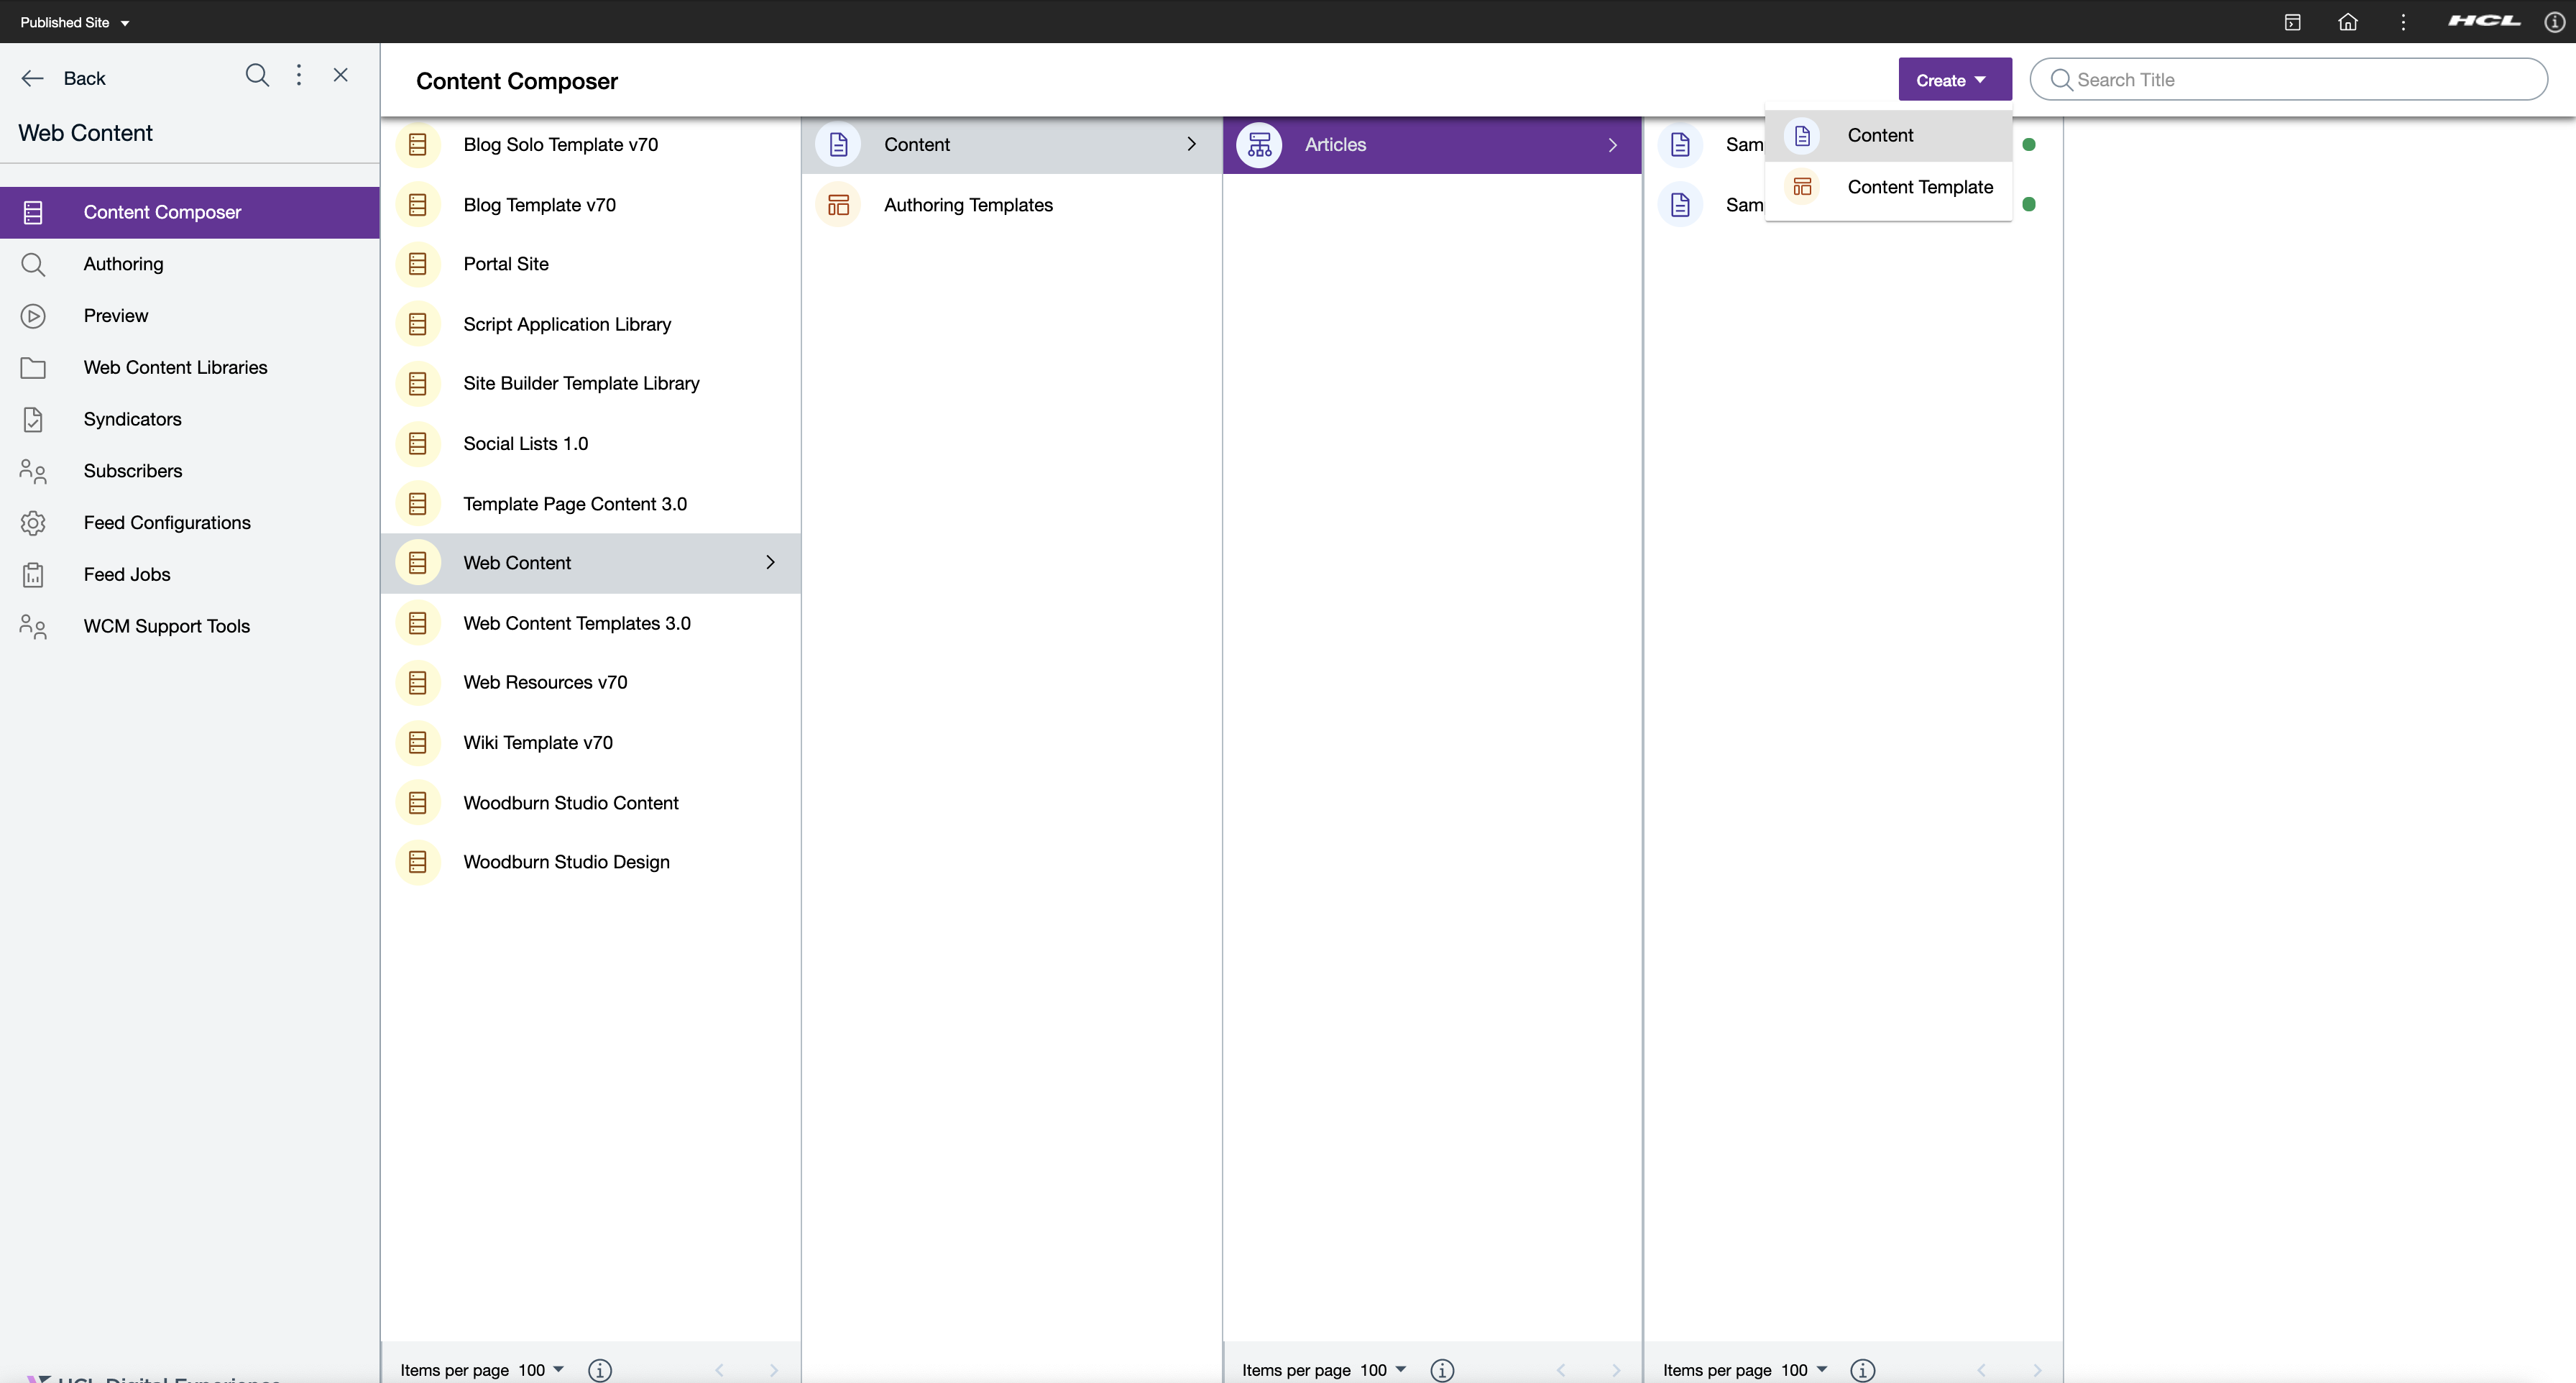Open the Published Site dropdown
Image resolution: width=2576 pixels, height=1383 pixels.
pyautogui.click(x=75, y=22)
